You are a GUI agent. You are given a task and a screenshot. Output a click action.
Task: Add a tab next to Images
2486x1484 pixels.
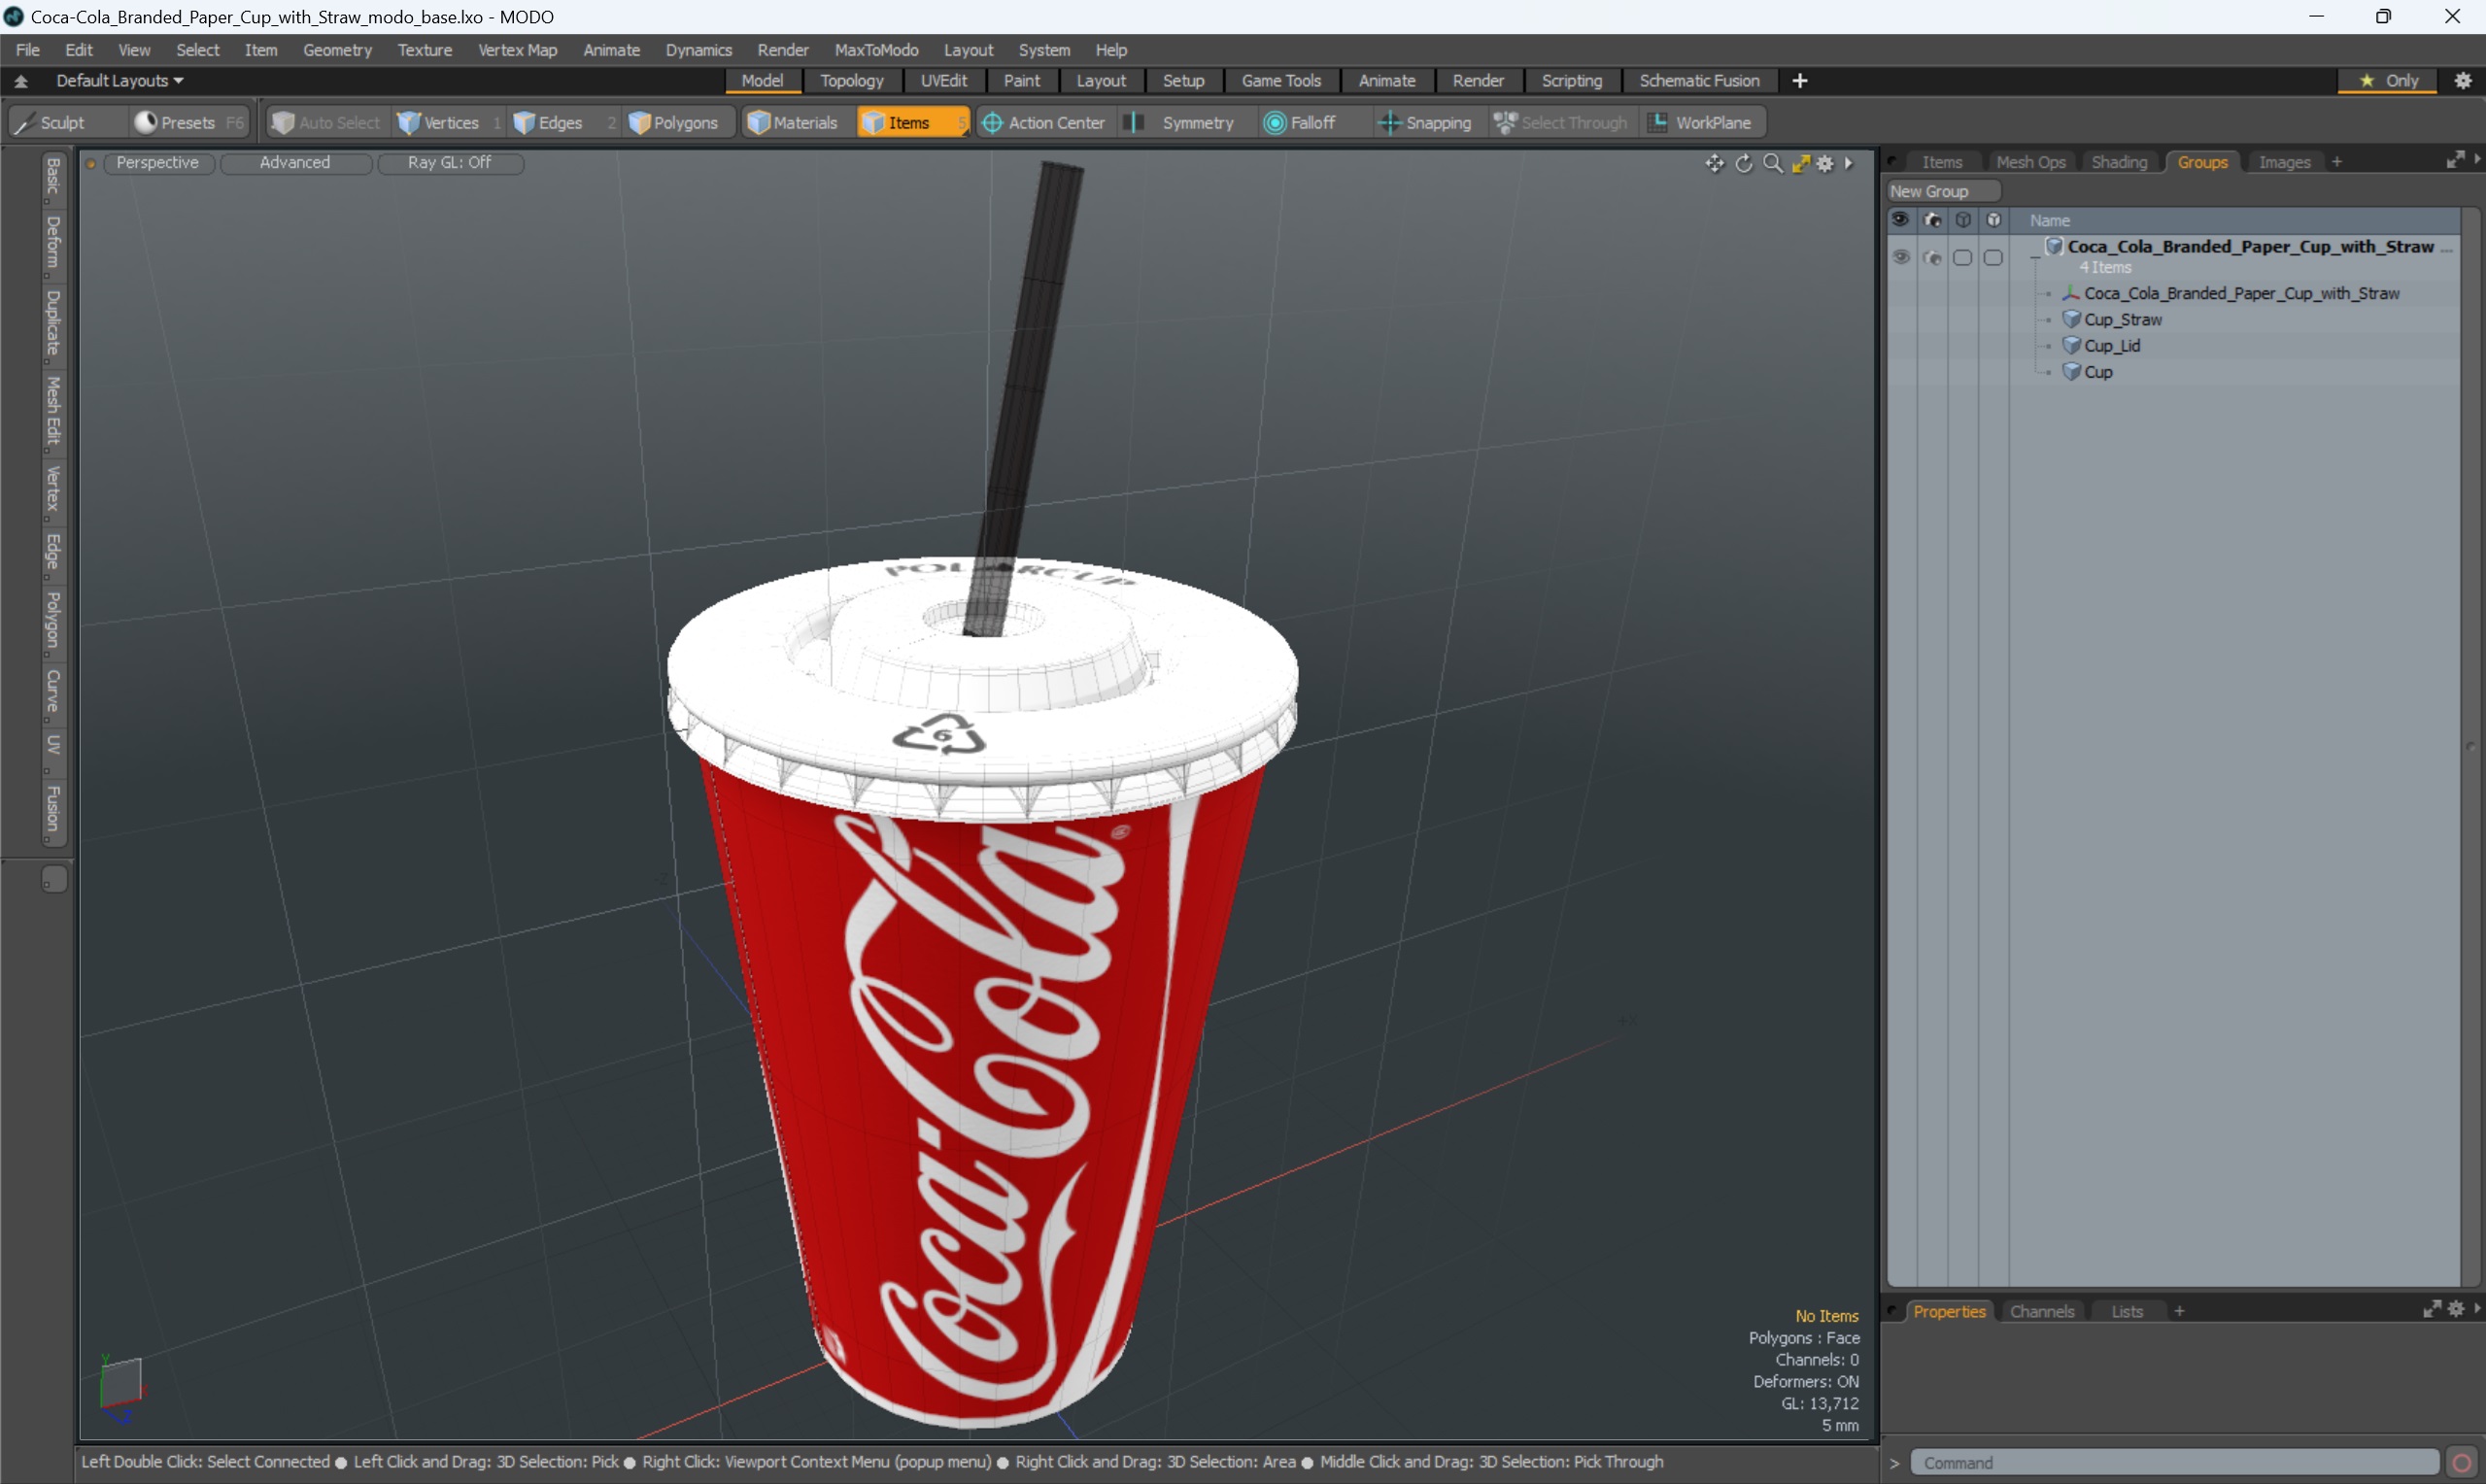[2337, 162]
